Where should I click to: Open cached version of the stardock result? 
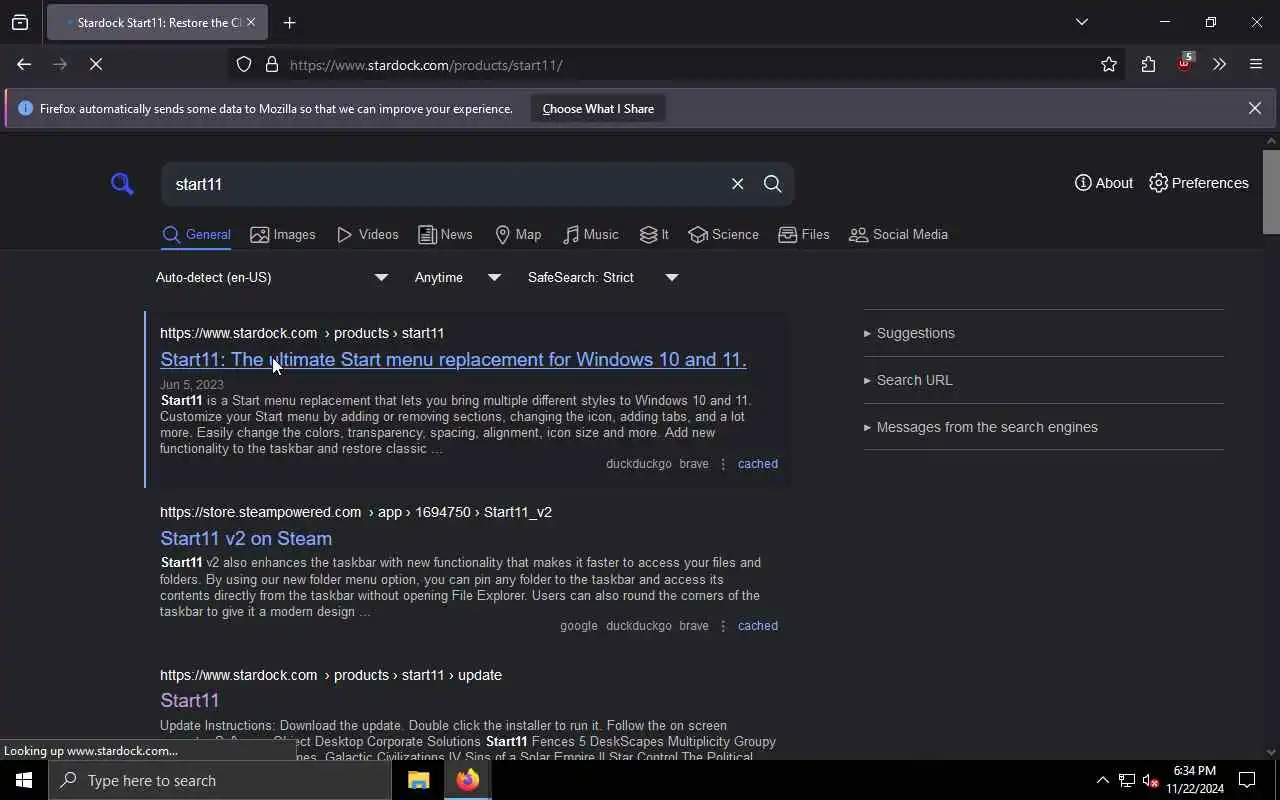point(757,464)
